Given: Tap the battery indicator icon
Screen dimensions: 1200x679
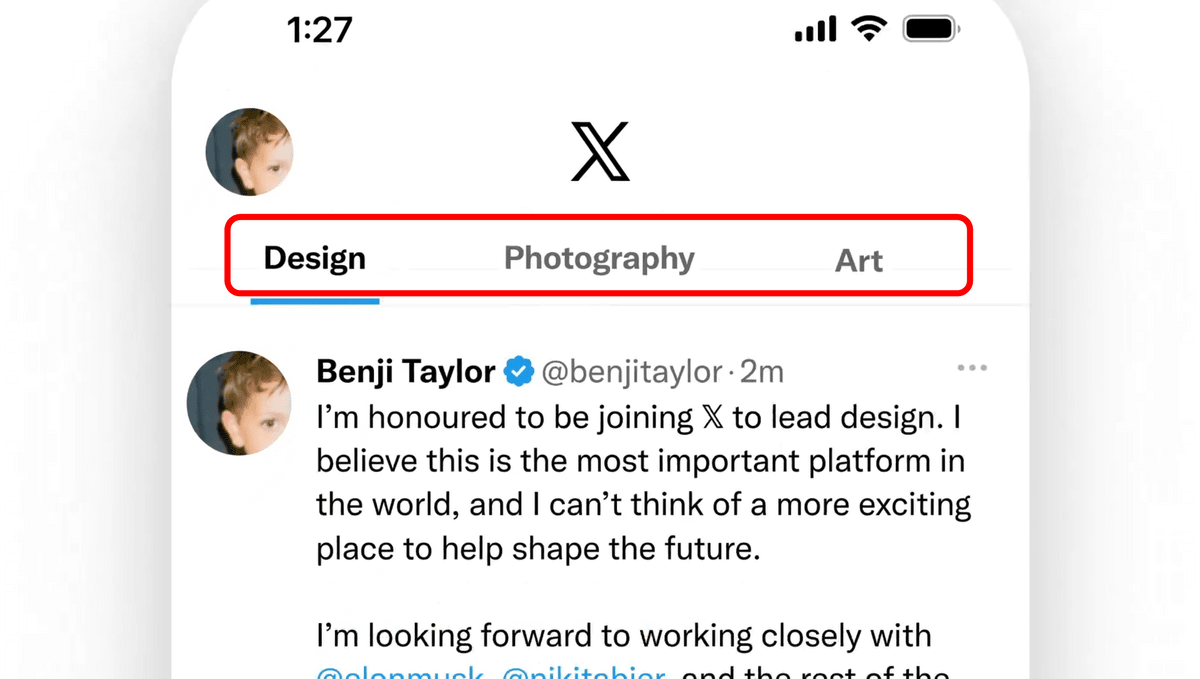Looking at the screenshot, I should click(x=931, y=31).
